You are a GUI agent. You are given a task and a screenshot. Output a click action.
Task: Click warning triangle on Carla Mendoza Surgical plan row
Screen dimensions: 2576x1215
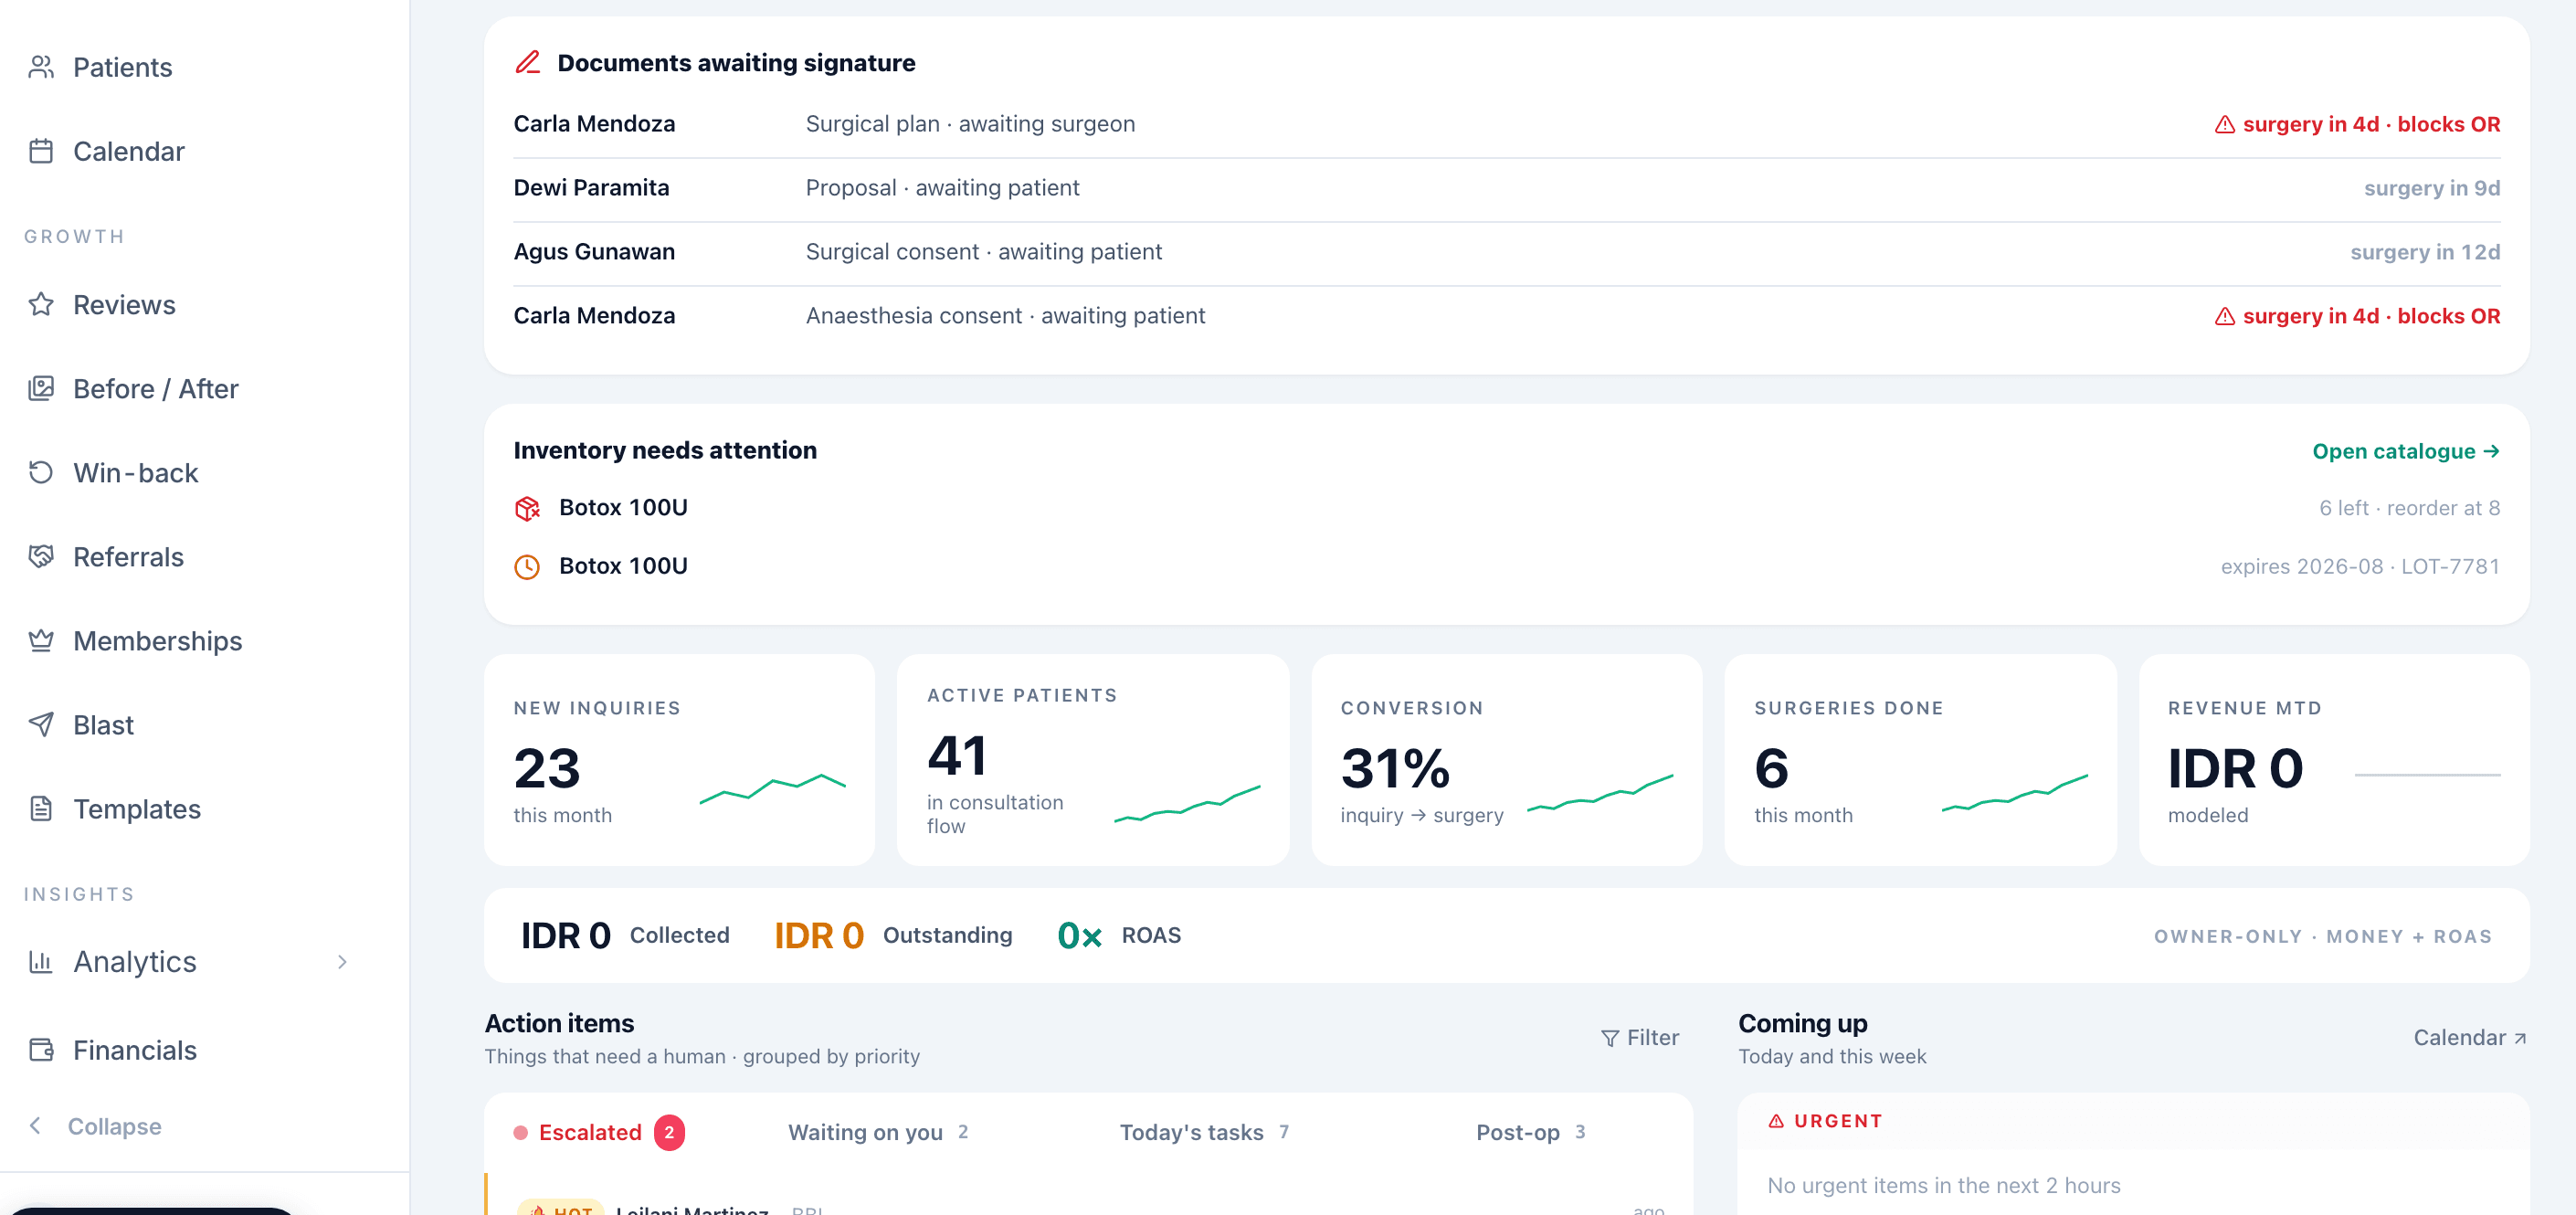[2224, 124]
